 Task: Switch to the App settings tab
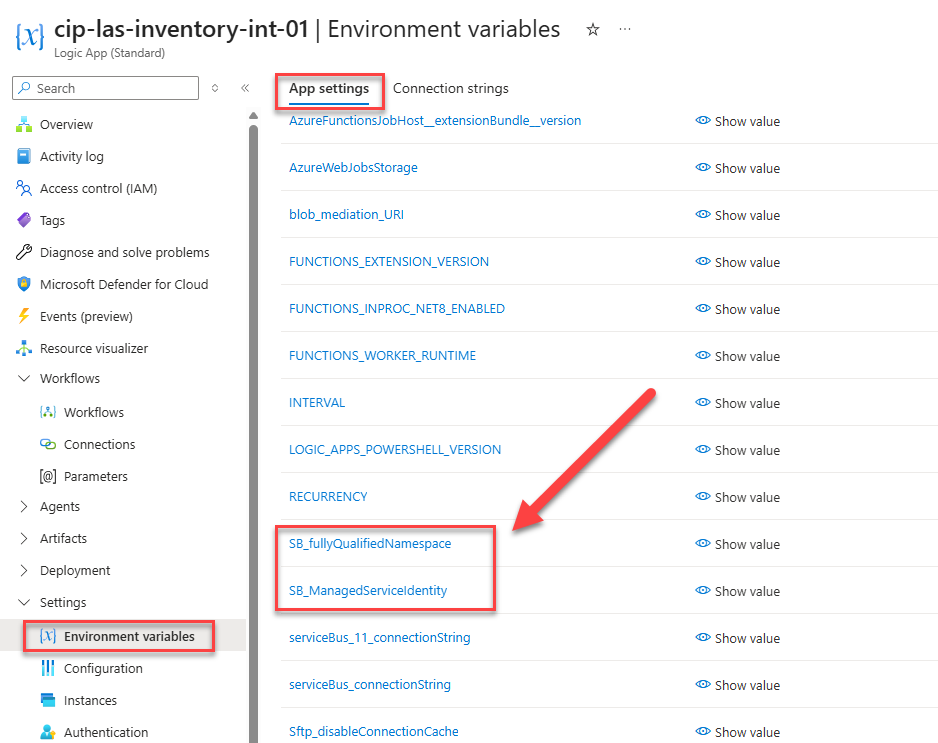tap(329, 89)
